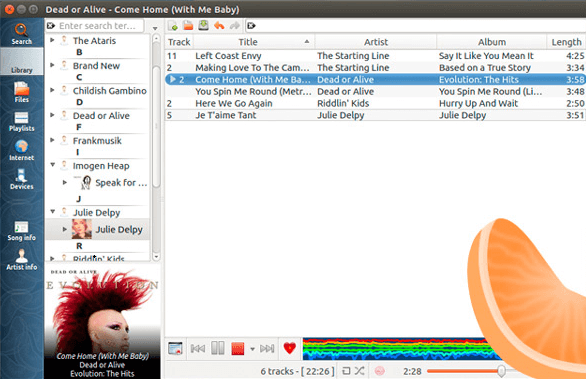Viewport: 586px width, 379px height.
Task: Click Riddlin' Kids artist cell
Action: coord(343,104)
